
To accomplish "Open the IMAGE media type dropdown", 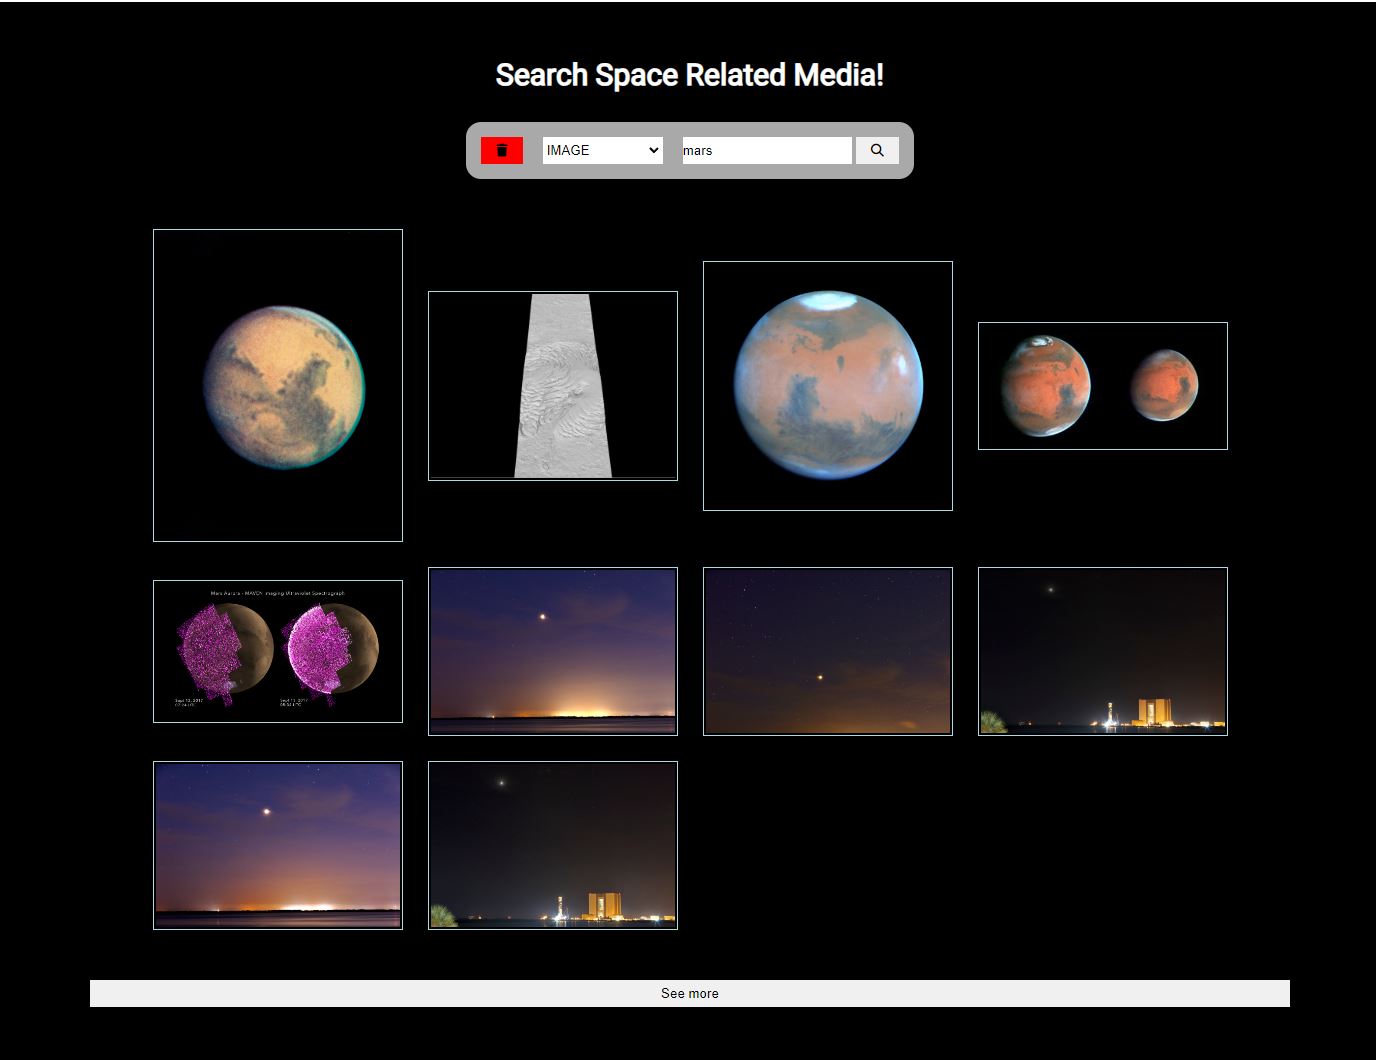I will coord(603,150).
